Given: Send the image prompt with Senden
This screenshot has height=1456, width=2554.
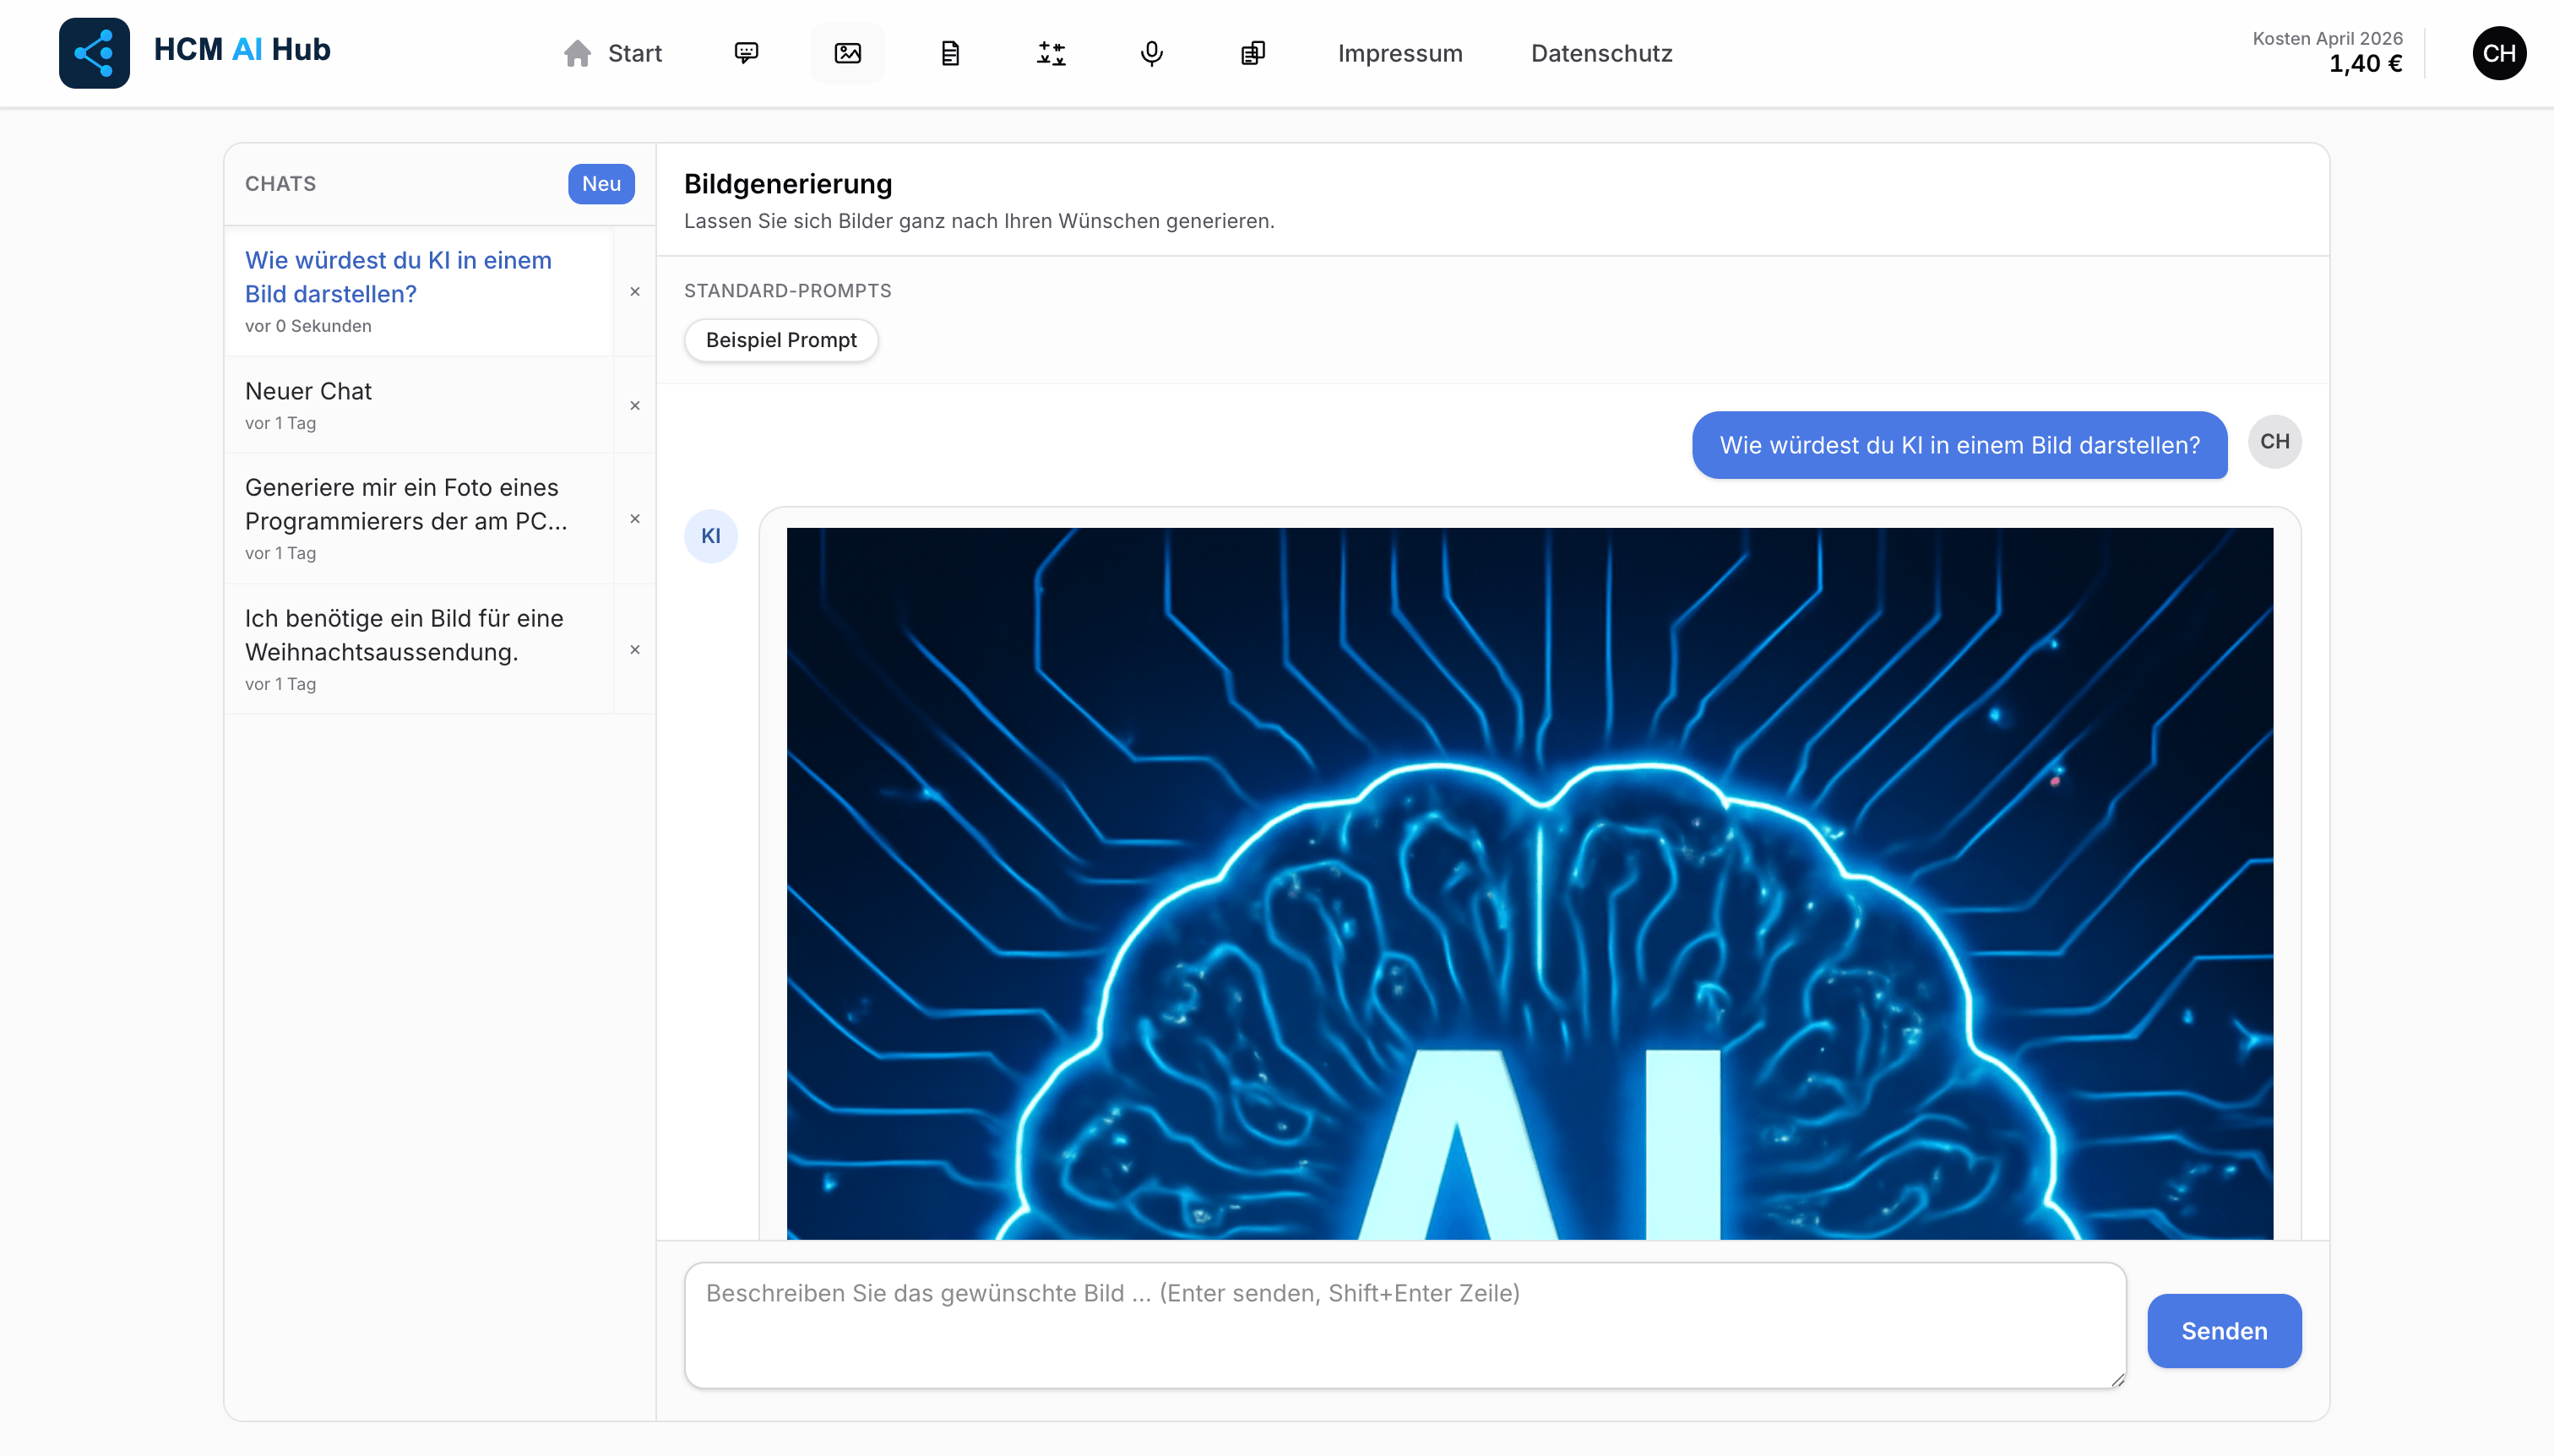Looking at the screenshot, I should coord(2224,1331).
